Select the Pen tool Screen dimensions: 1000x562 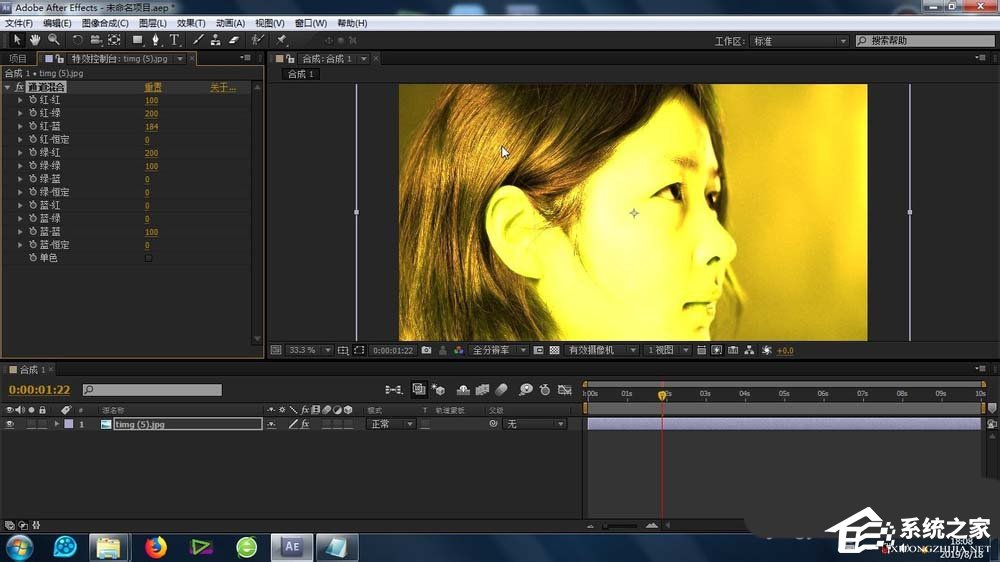(155, 40)
